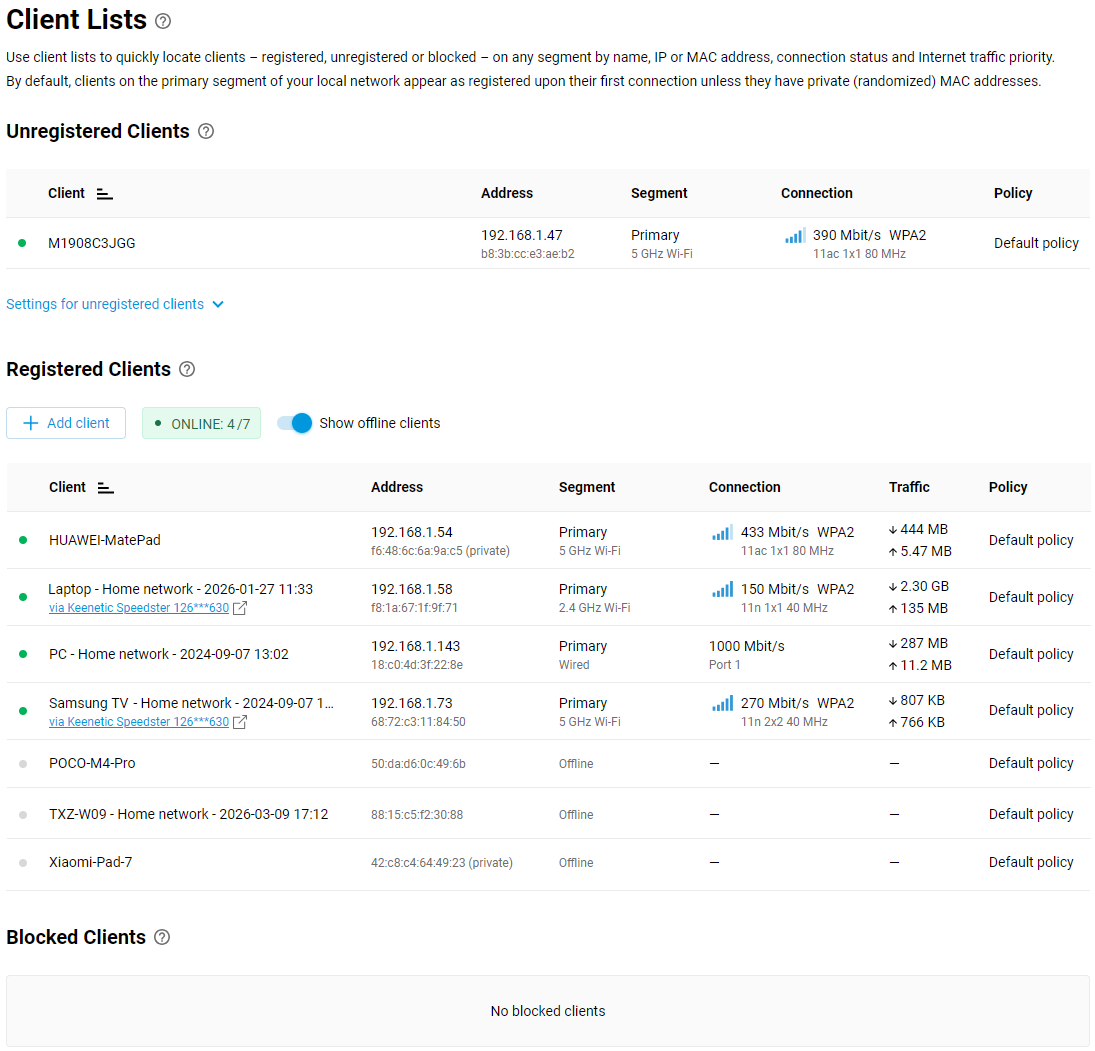Viewport: 1095px width, 1051px height.
Task: Click IP address 192.168.1.143
Action: pos(416,647)
